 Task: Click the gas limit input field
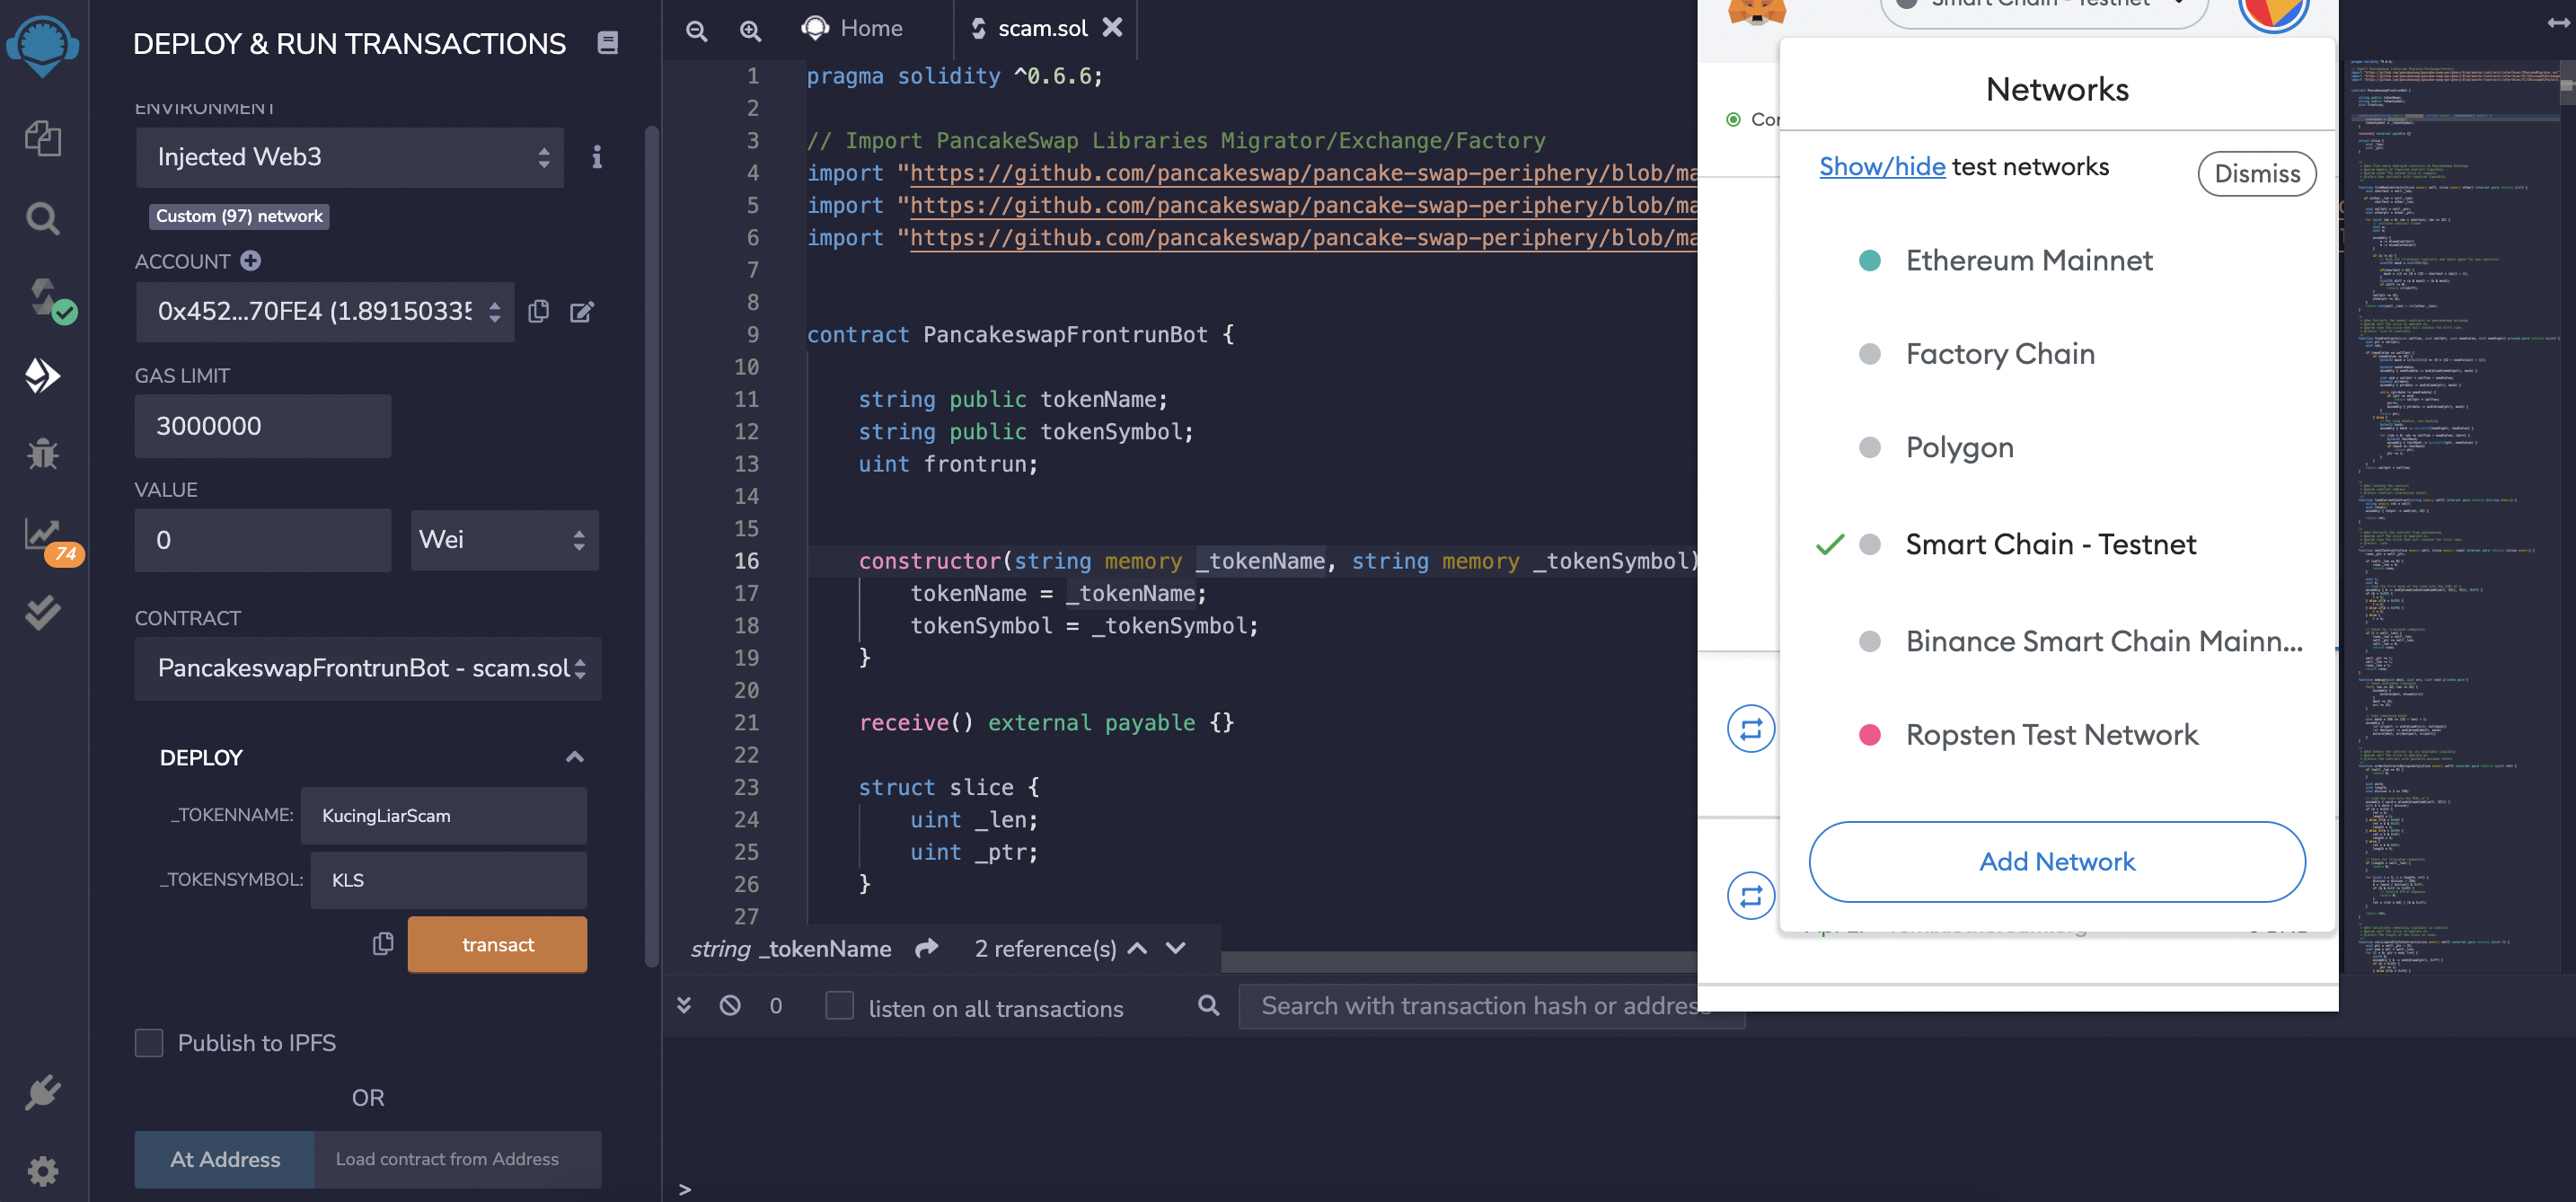point(262,426)
